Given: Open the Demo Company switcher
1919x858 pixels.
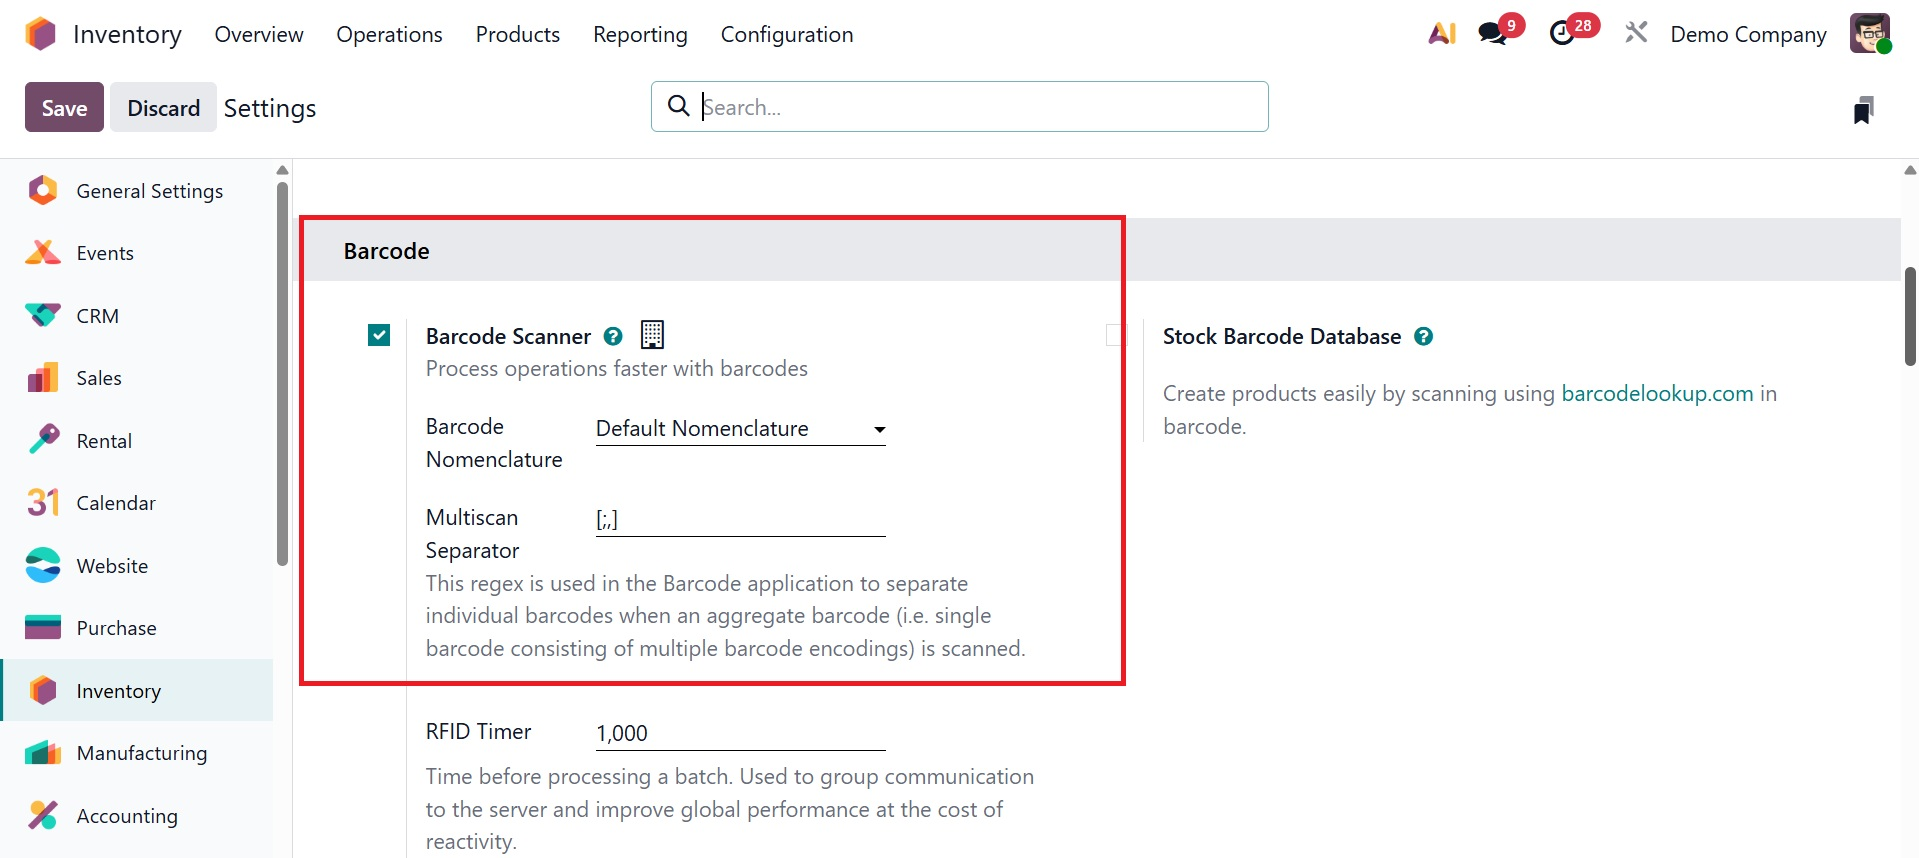Looking at the screenshot, I should click(1748, 34).
